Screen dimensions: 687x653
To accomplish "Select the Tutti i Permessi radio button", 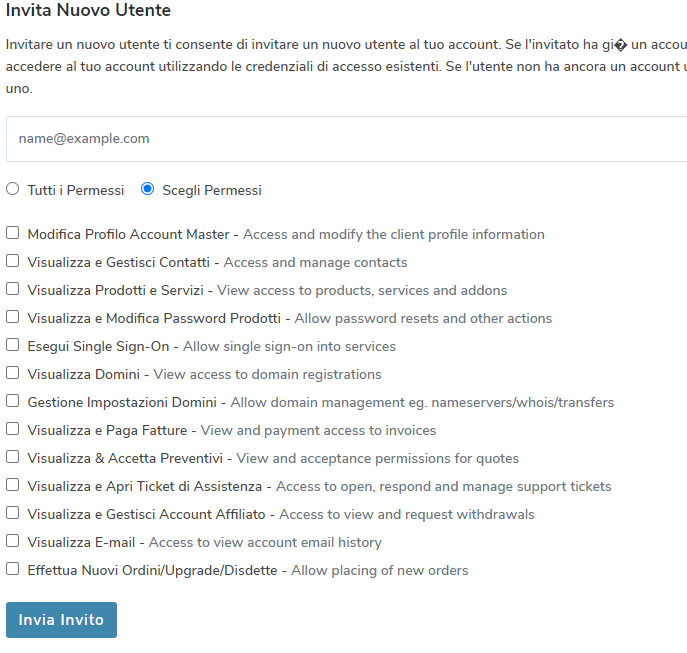I will point(13,189).
